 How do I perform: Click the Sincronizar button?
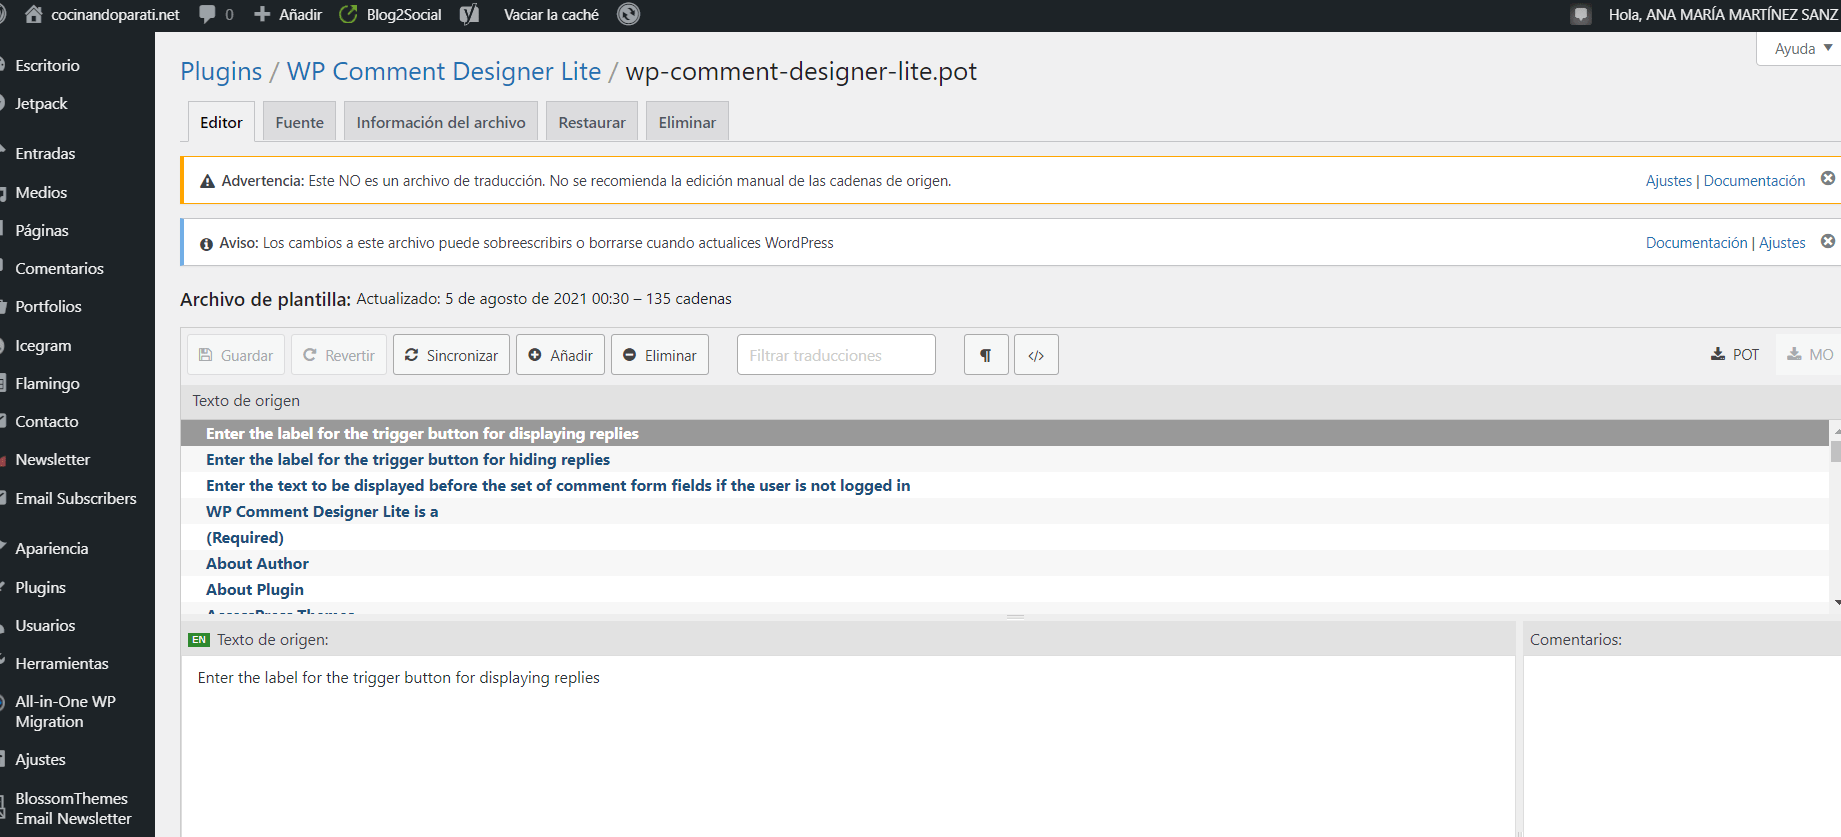451,355
